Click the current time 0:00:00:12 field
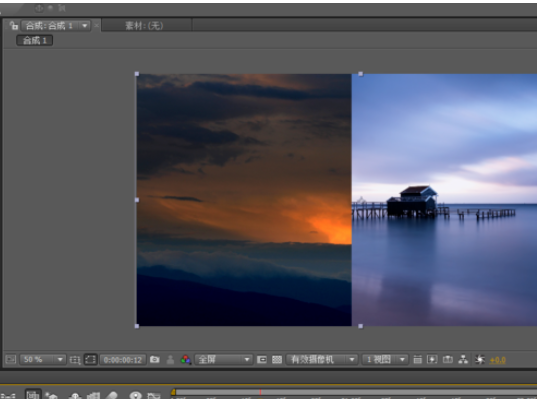Screen dimensions: 539x399 (123, 360)
